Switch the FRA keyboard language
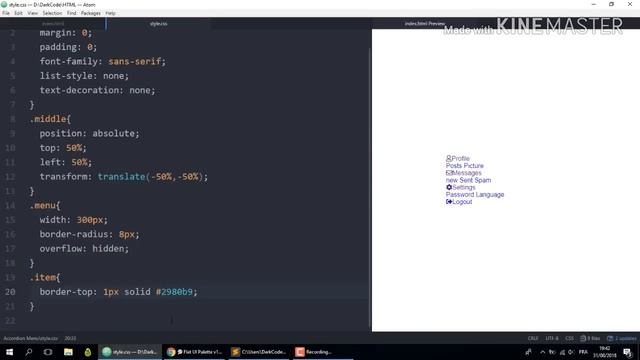640x360 pixels. (x=583, y=352)
